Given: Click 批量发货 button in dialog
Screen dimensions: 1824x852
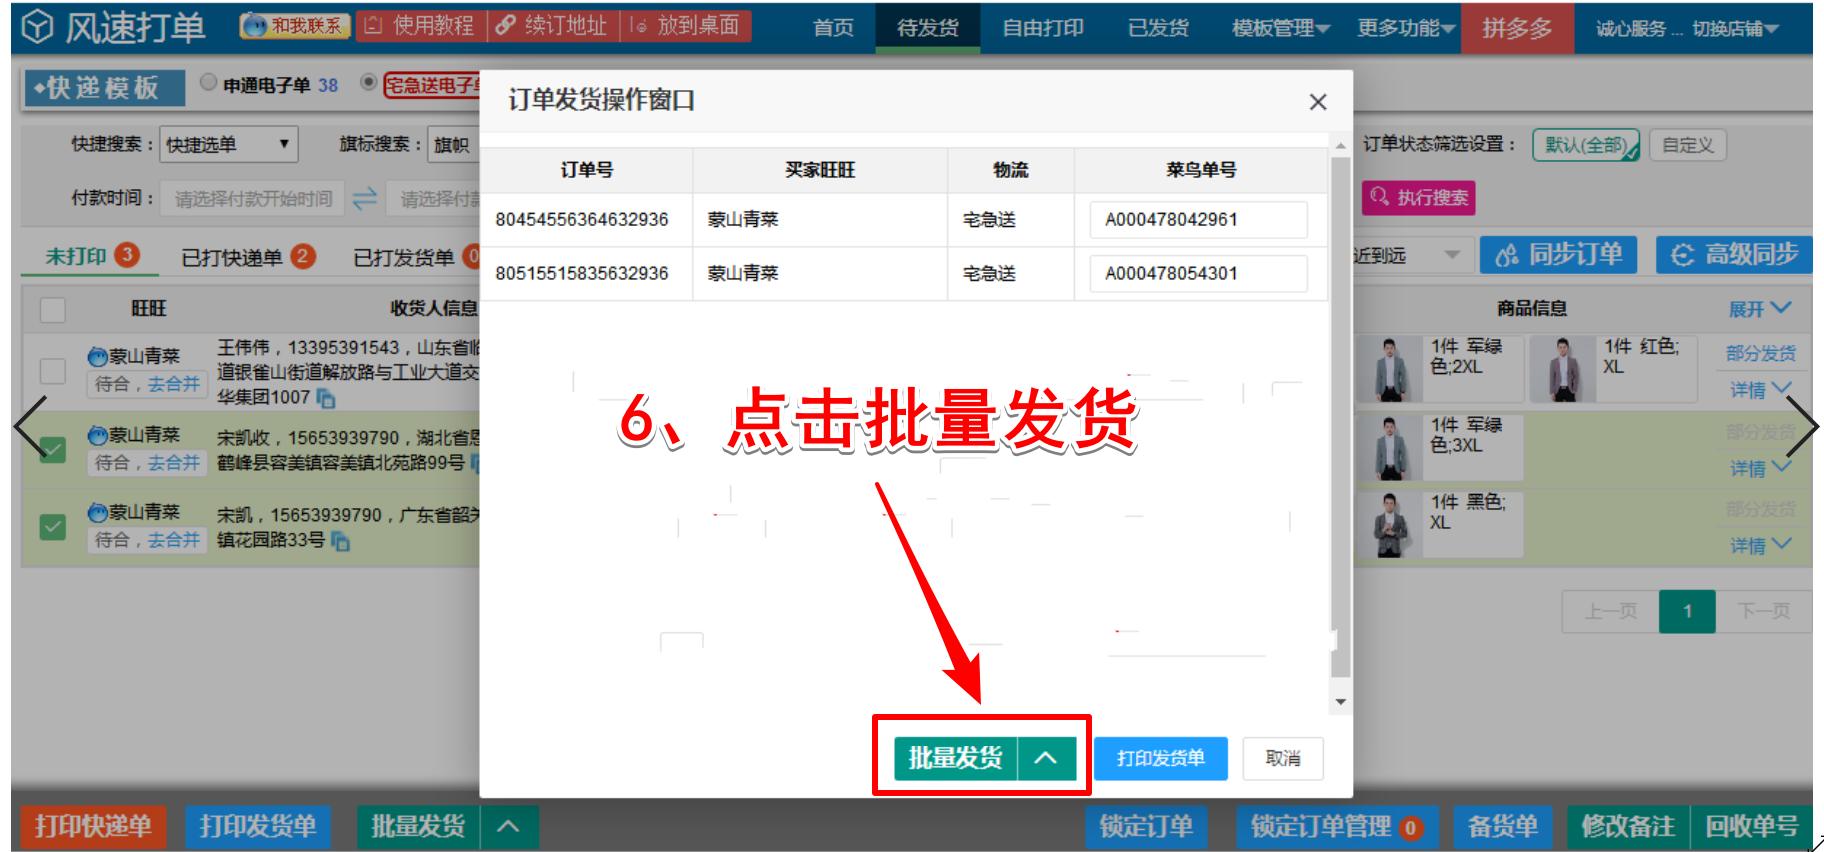Looking at the screenshot, I should coord(955,758).
